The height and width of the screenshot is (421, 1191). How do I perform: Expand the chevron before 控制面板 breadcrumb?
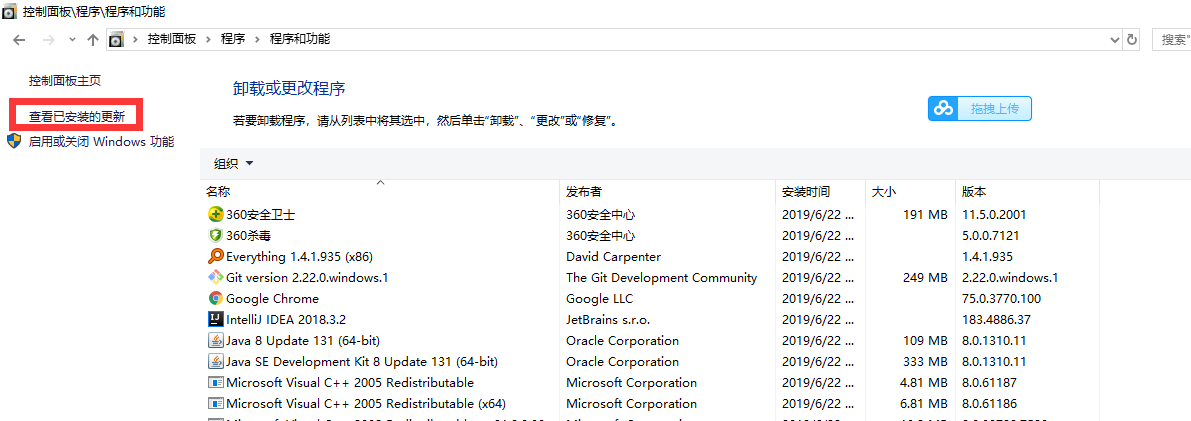136,39
